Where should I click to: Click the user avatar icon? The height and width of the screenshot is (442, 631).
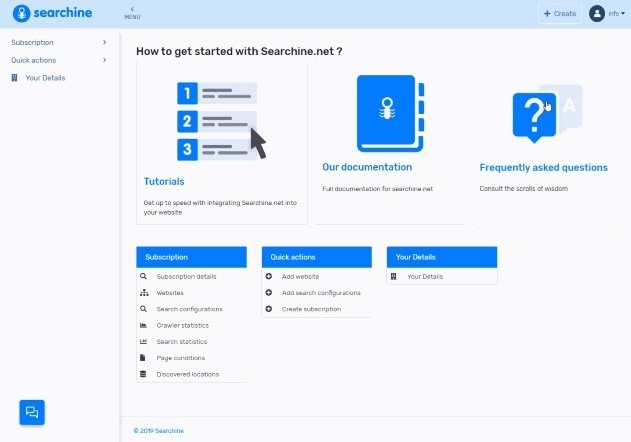tap(597, 13)
